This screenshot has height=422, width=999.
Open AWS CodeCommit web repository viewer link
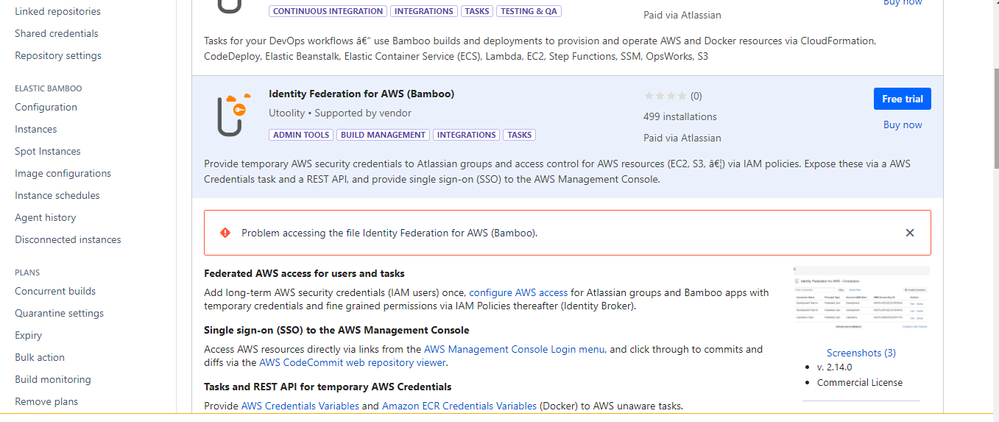pyautogui.click(x=352, y=363)
